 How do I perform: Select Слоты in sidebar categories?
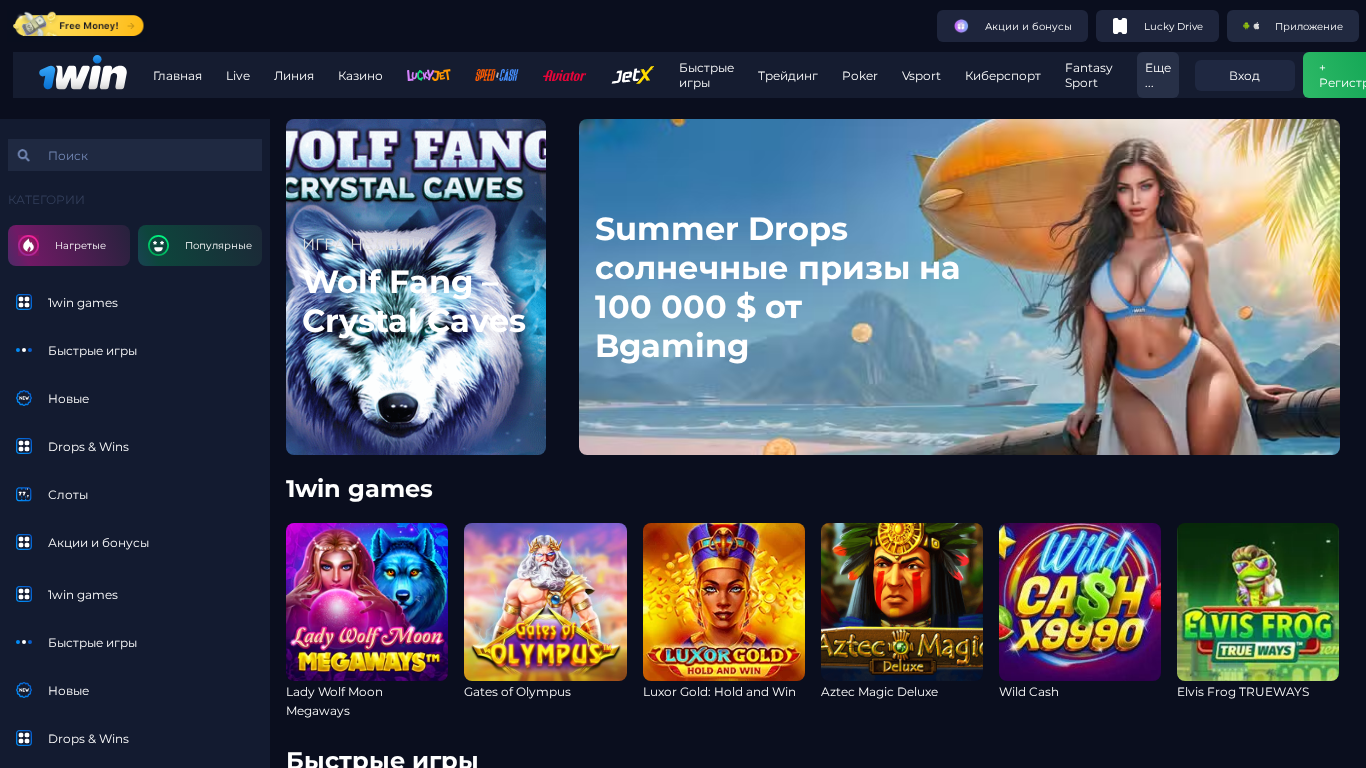68,494
